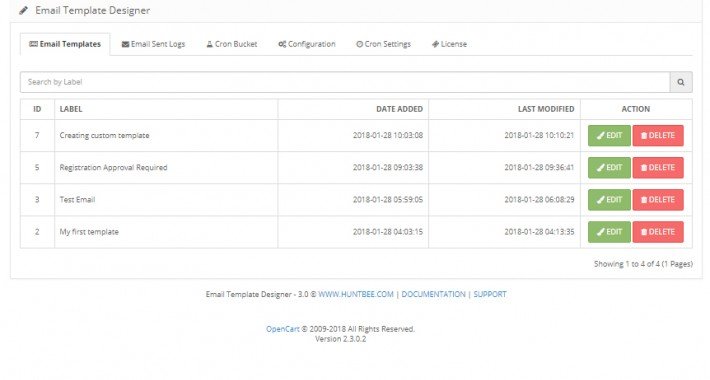710x380 pixels.
Task: Select the 'Creating custom template' label text
Action: pos(104,135)
